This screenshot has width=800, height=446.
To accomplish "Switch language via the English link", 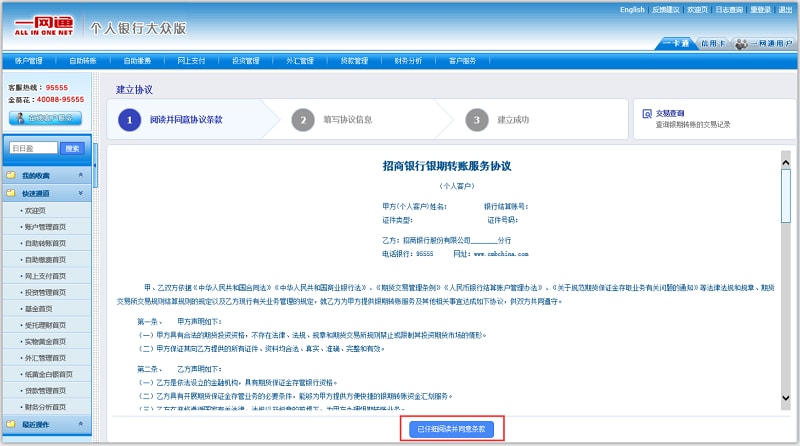I will (x=632, y=10).
